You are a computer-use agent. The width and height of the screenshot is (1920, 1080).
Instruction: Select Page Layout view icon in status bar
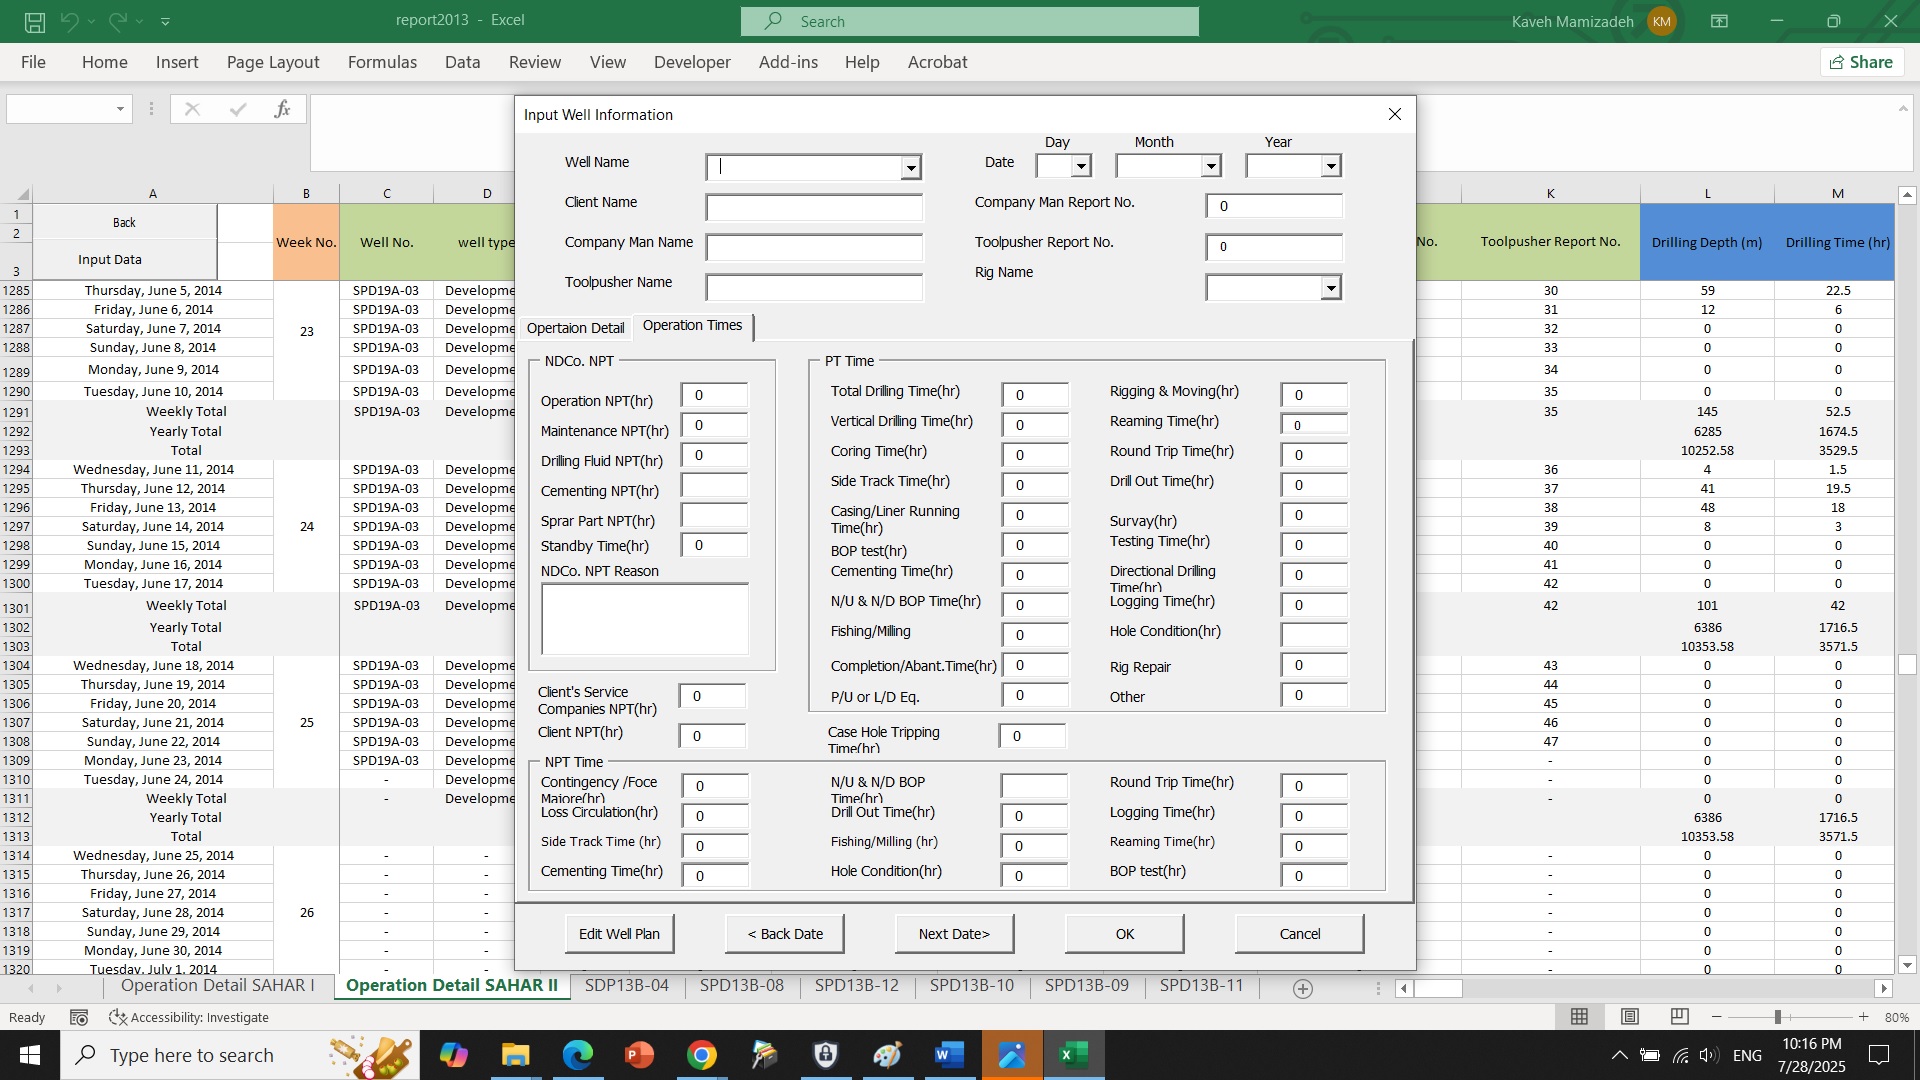1629,1017
